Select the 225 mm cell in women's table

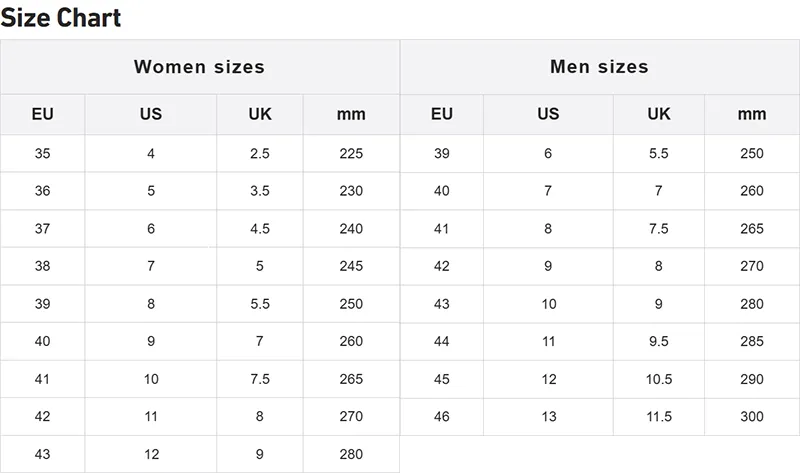pyautogui.click(x=351, y=153)
